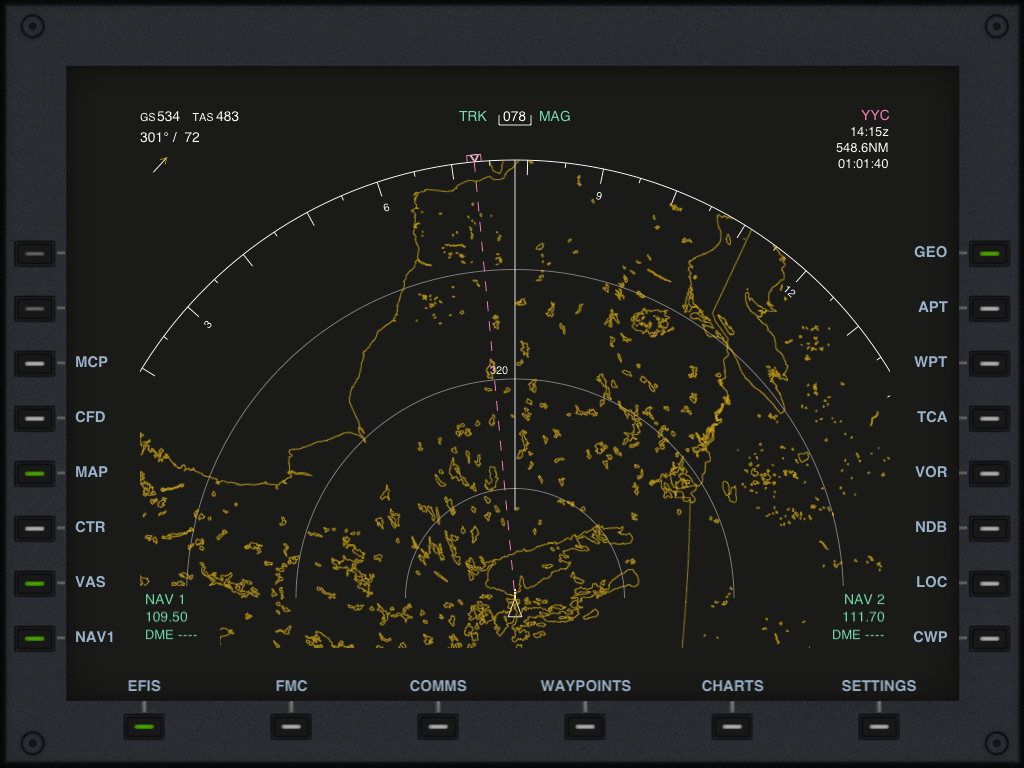Toggle the GEO map overlay button
Viewport: 1024px width, 768px height.
[x=988, y=254]
